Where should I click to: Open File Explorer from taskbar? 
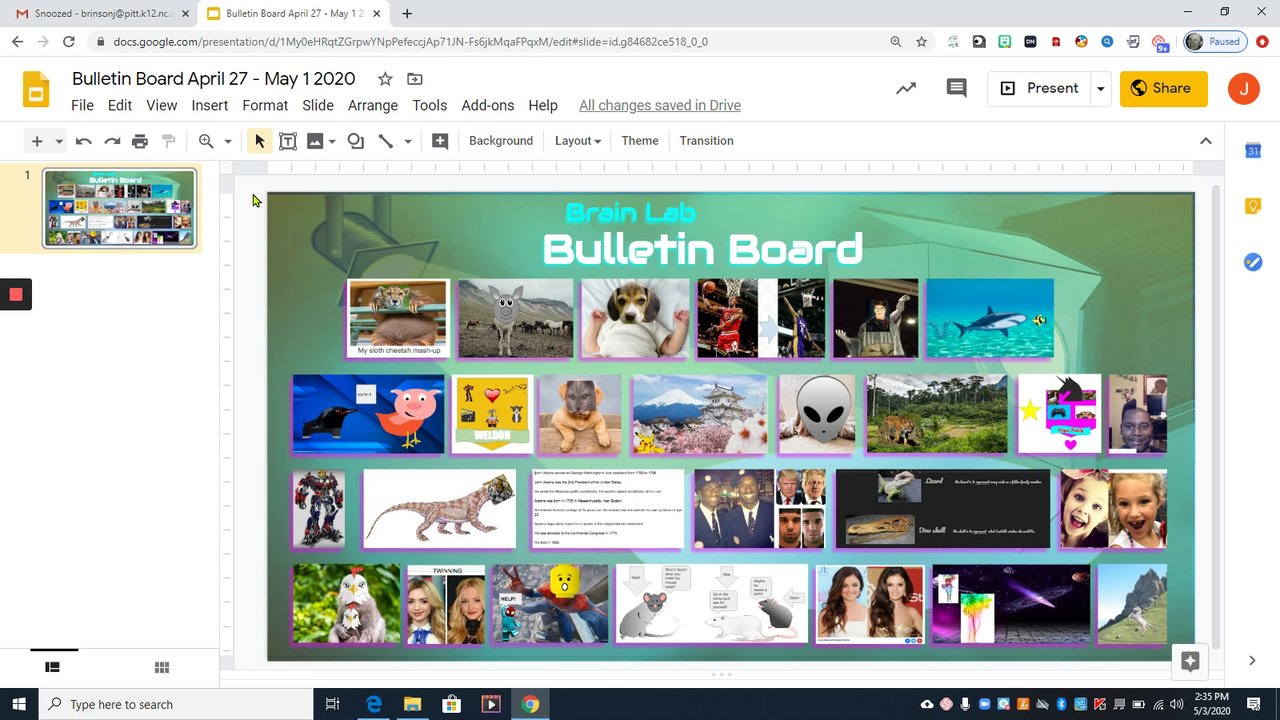pyautogui.click(x=412, y=704)
